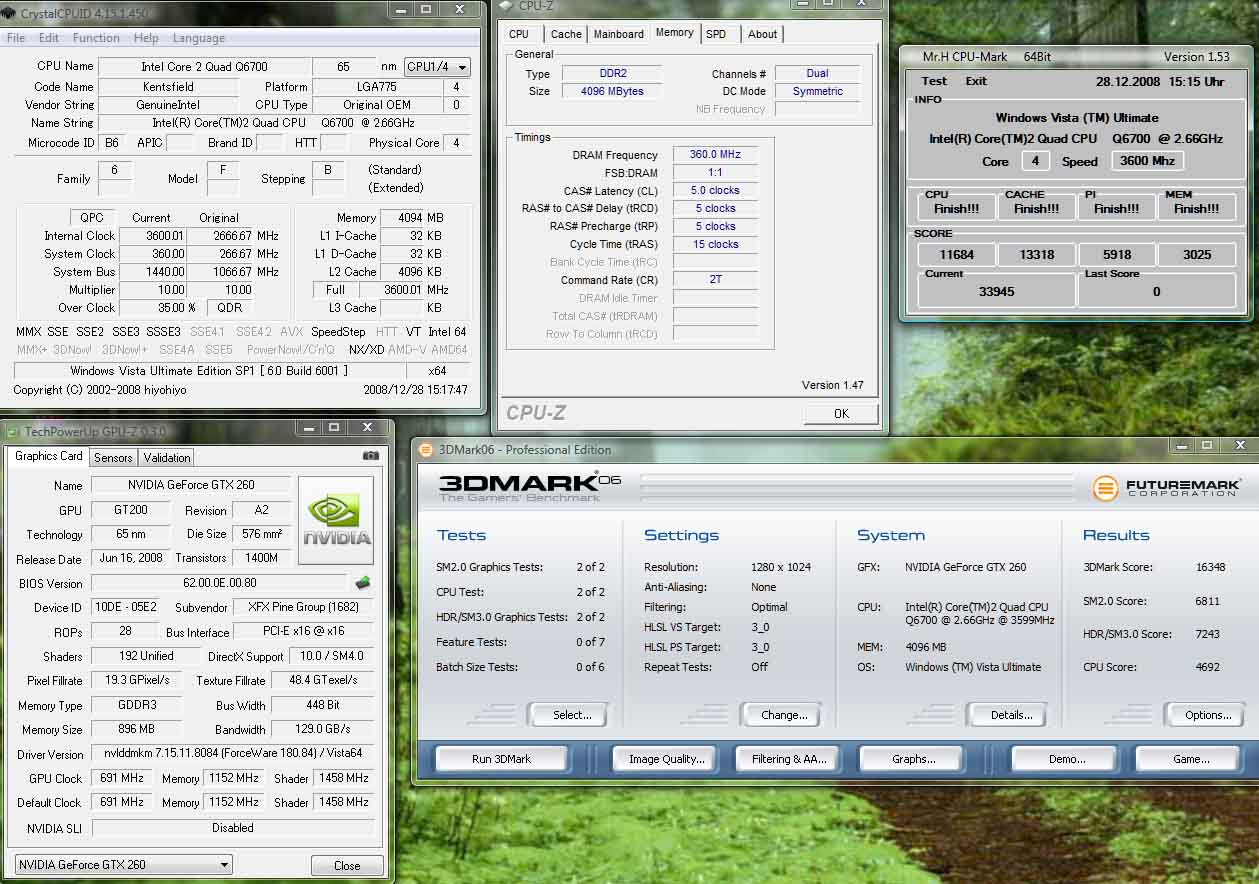Click the 3DMark06 orange title bar icon
This screenshot has height=884, width=1259.
click(425, 450)
